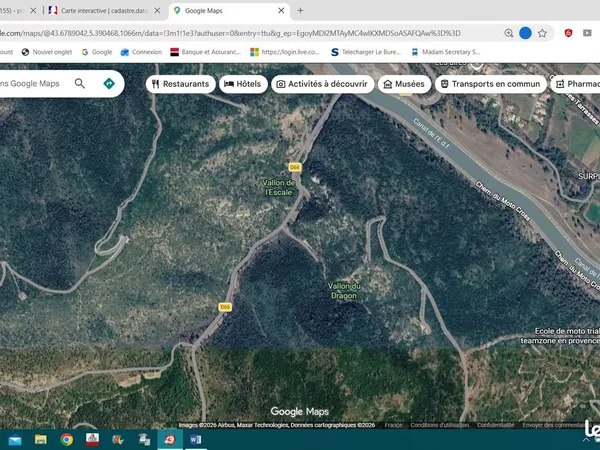The image size is (600, 450).
Task: Close the Carte interactive cadastre tab
Action: coord(157,11)
